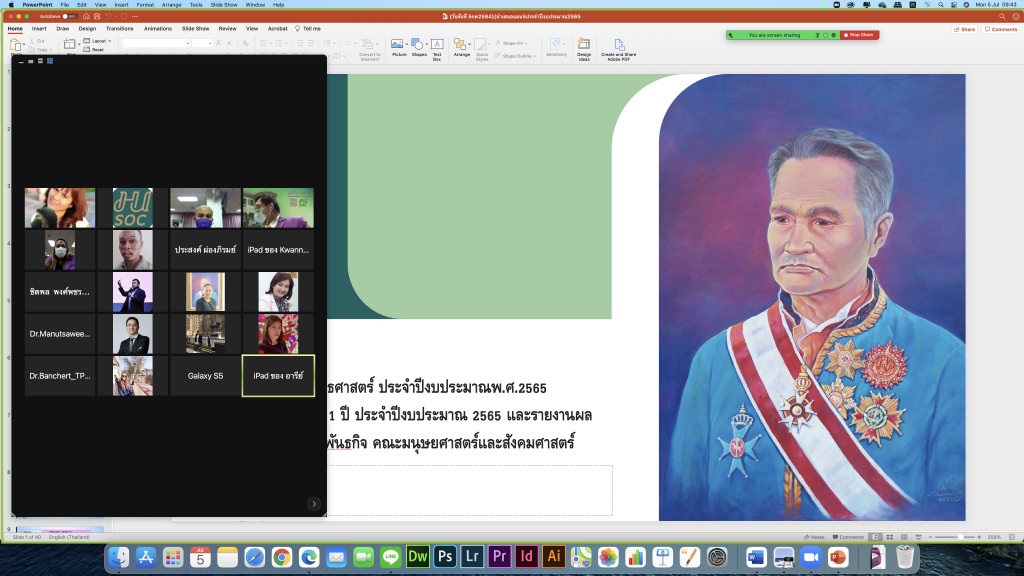1024x576 pixels.
Task: Open Zoom from the Dock
Action: tap(810, 557)
